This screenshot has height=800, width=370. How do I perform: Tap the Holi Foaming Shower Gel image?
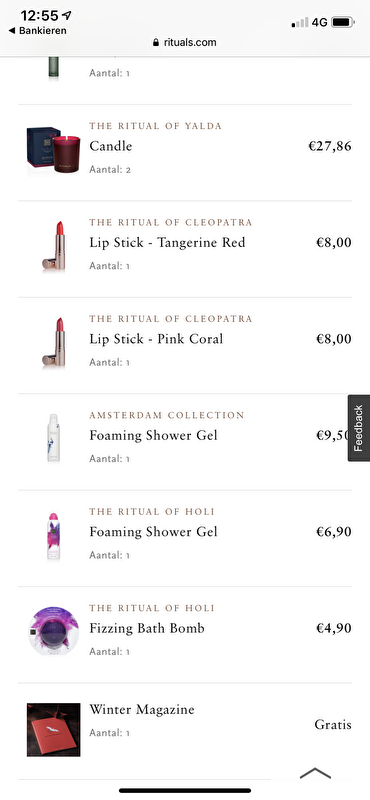click(54, 536)
